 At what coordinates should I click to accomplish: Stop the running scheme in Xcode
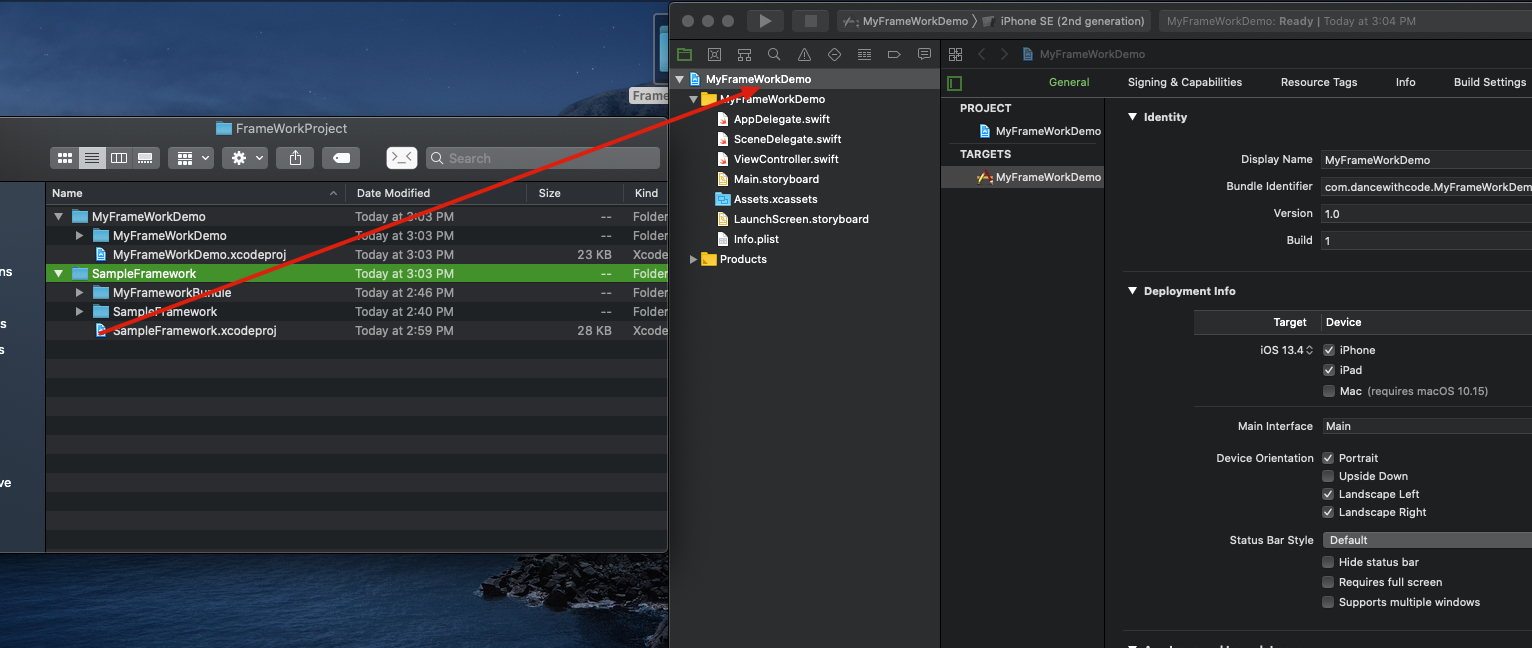[x=811, y=21]
